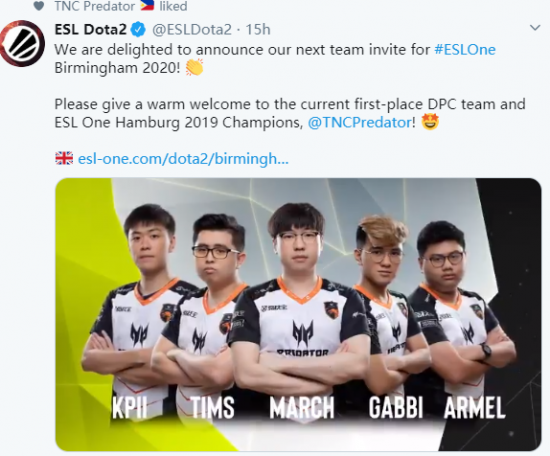This screenshot has height=456, width=550.
Task: Click the blue verified badge
Action: pos(138,29)
